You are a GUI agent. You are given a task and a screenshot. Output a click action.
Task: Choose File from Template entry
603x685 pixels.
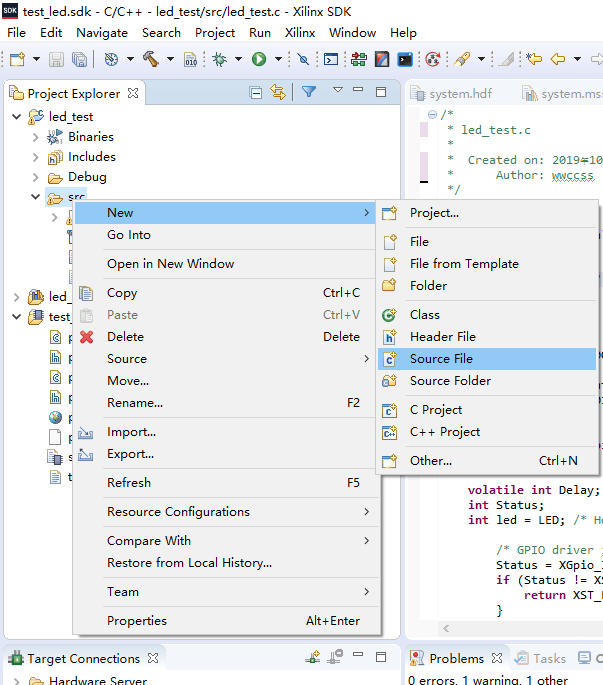[x=487, y=264]
